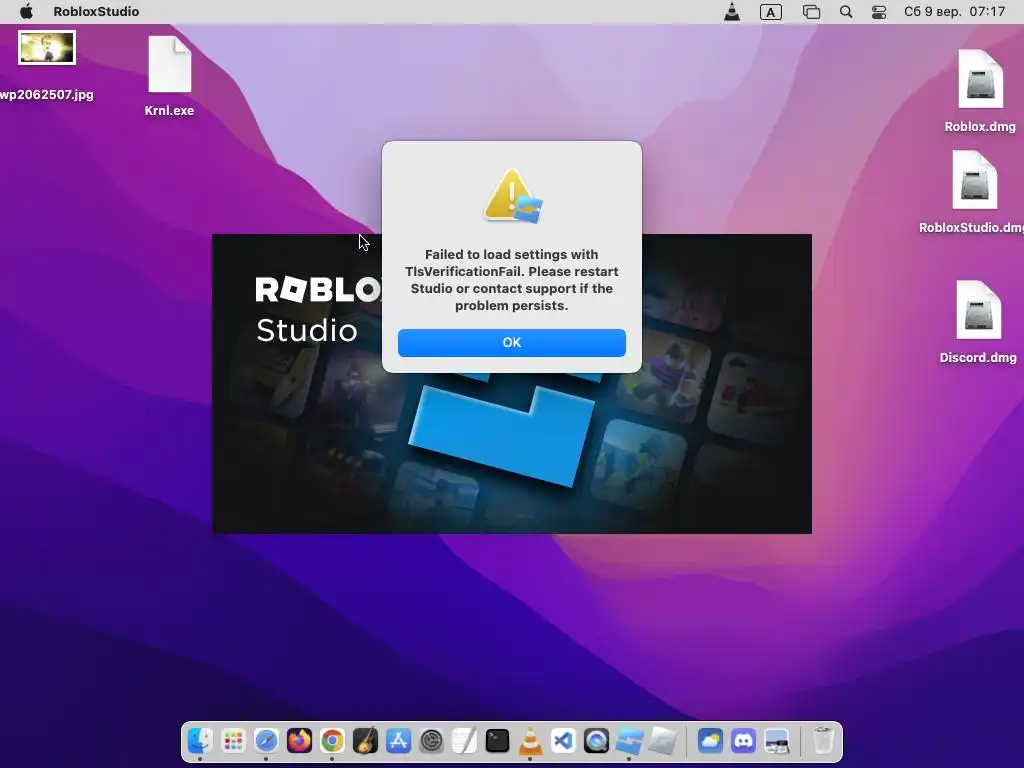
Task: Click the date and time in menu bar
Action: click(x=954, y=12)
